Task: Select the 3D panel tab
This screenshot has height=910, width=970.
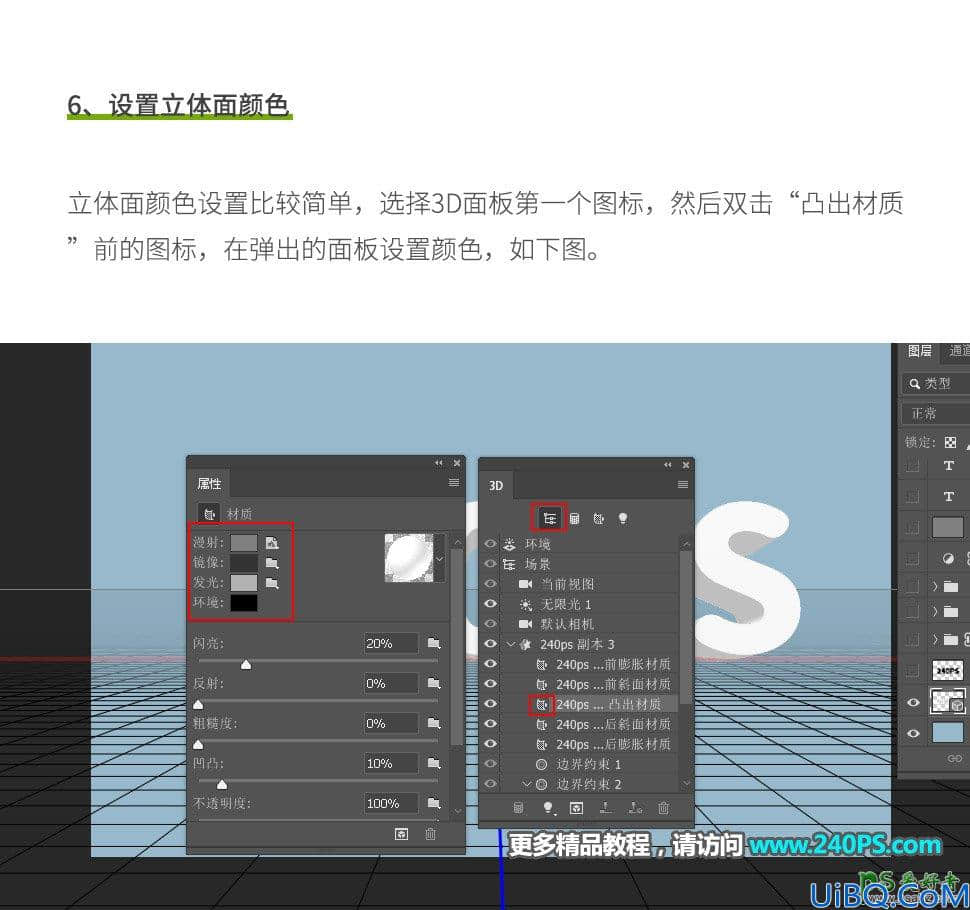Action: pos(496,486)
